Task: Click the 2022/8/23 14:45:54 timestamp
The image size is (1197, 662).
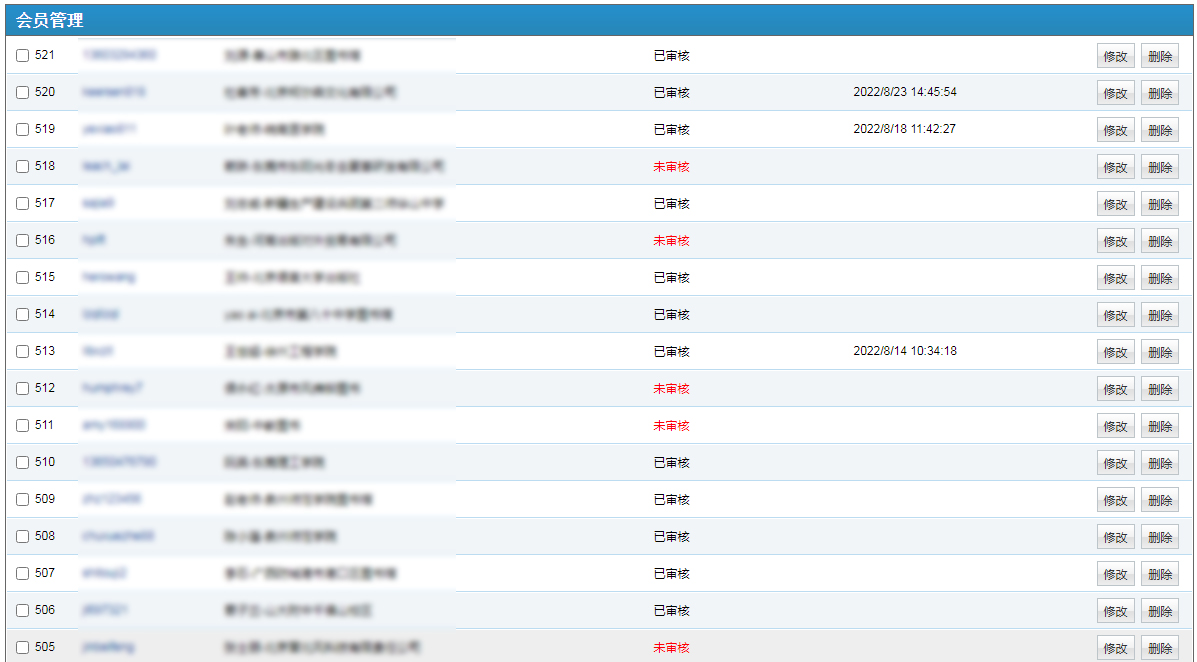Action: click(x=904, y=92)
